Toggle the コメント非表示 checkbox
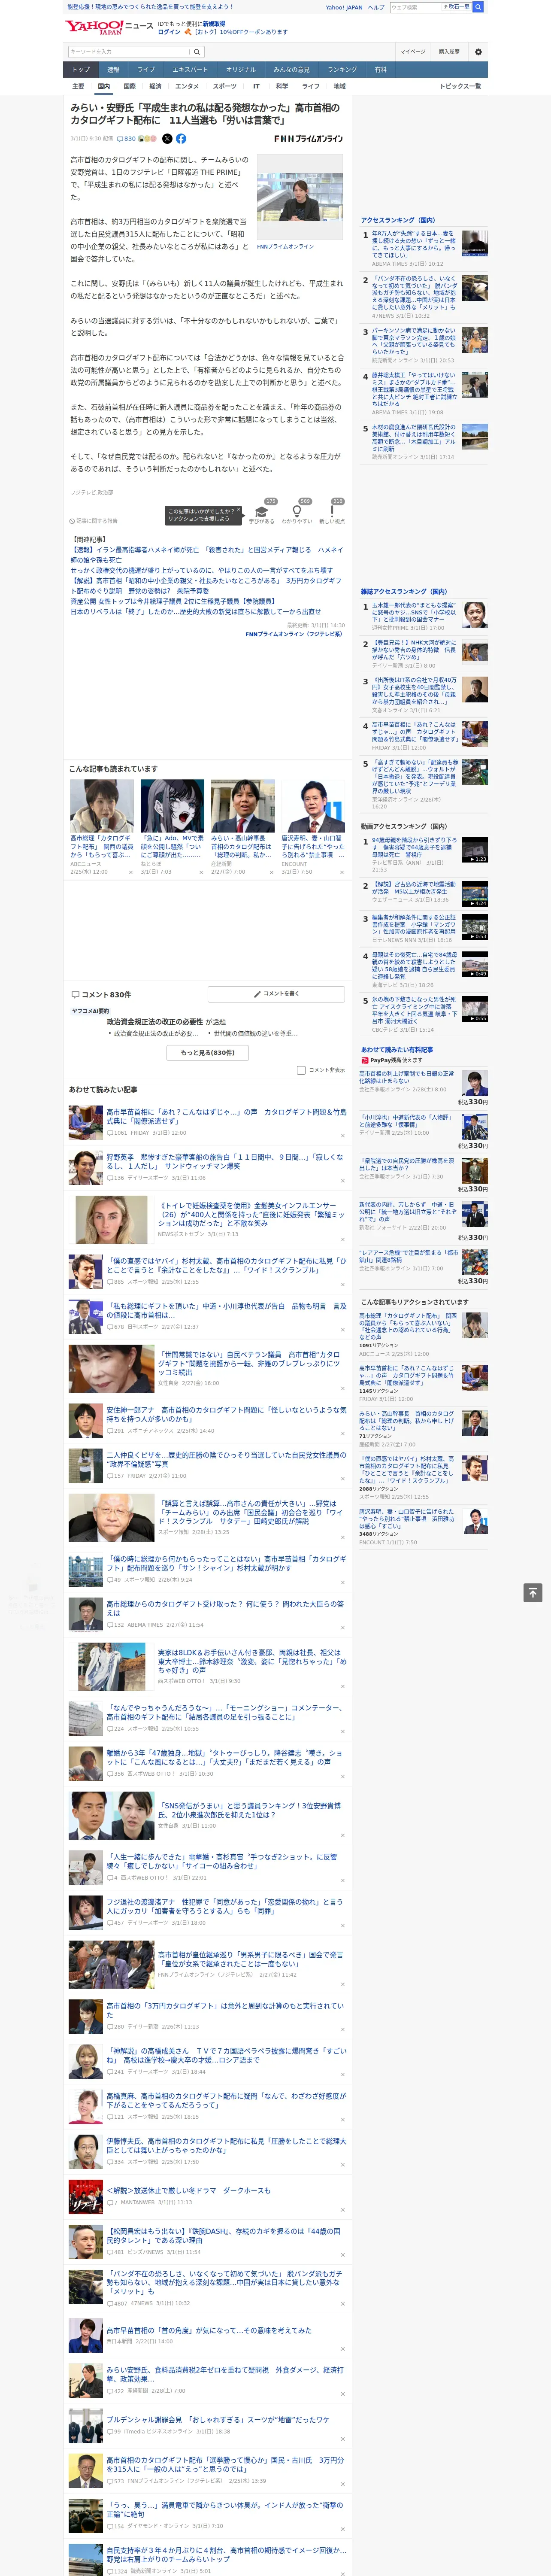Screen dimensions: 551x2576 point(301,1070)
